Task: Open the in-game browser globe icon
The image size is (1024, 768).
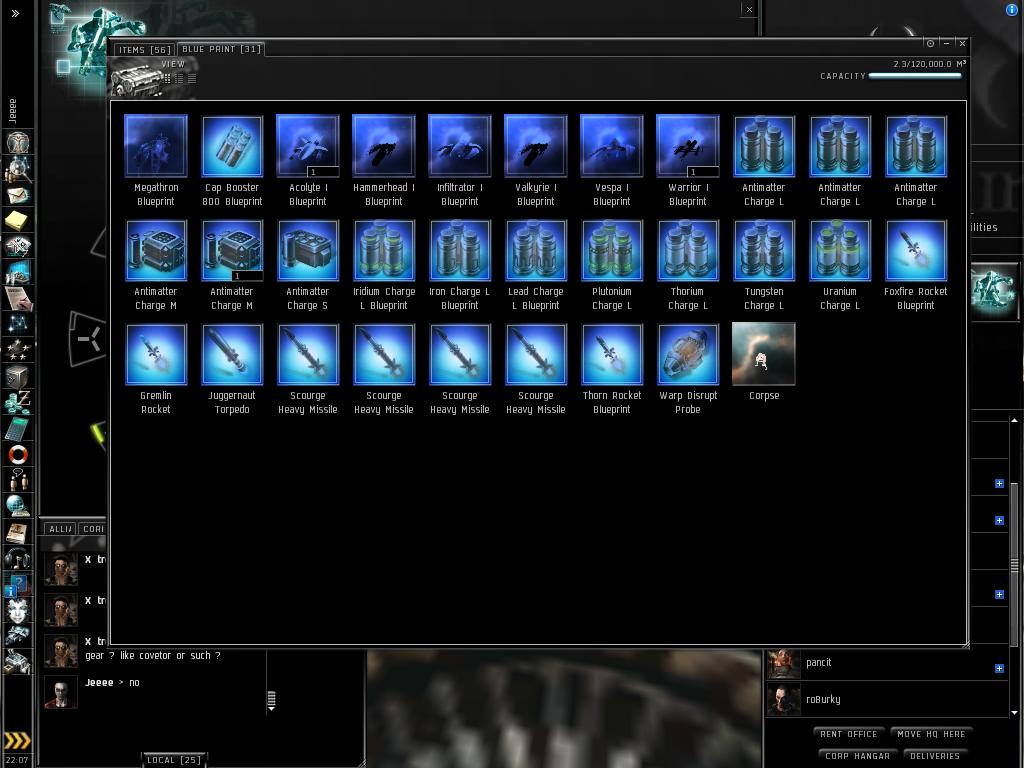Action: point(18,506)
